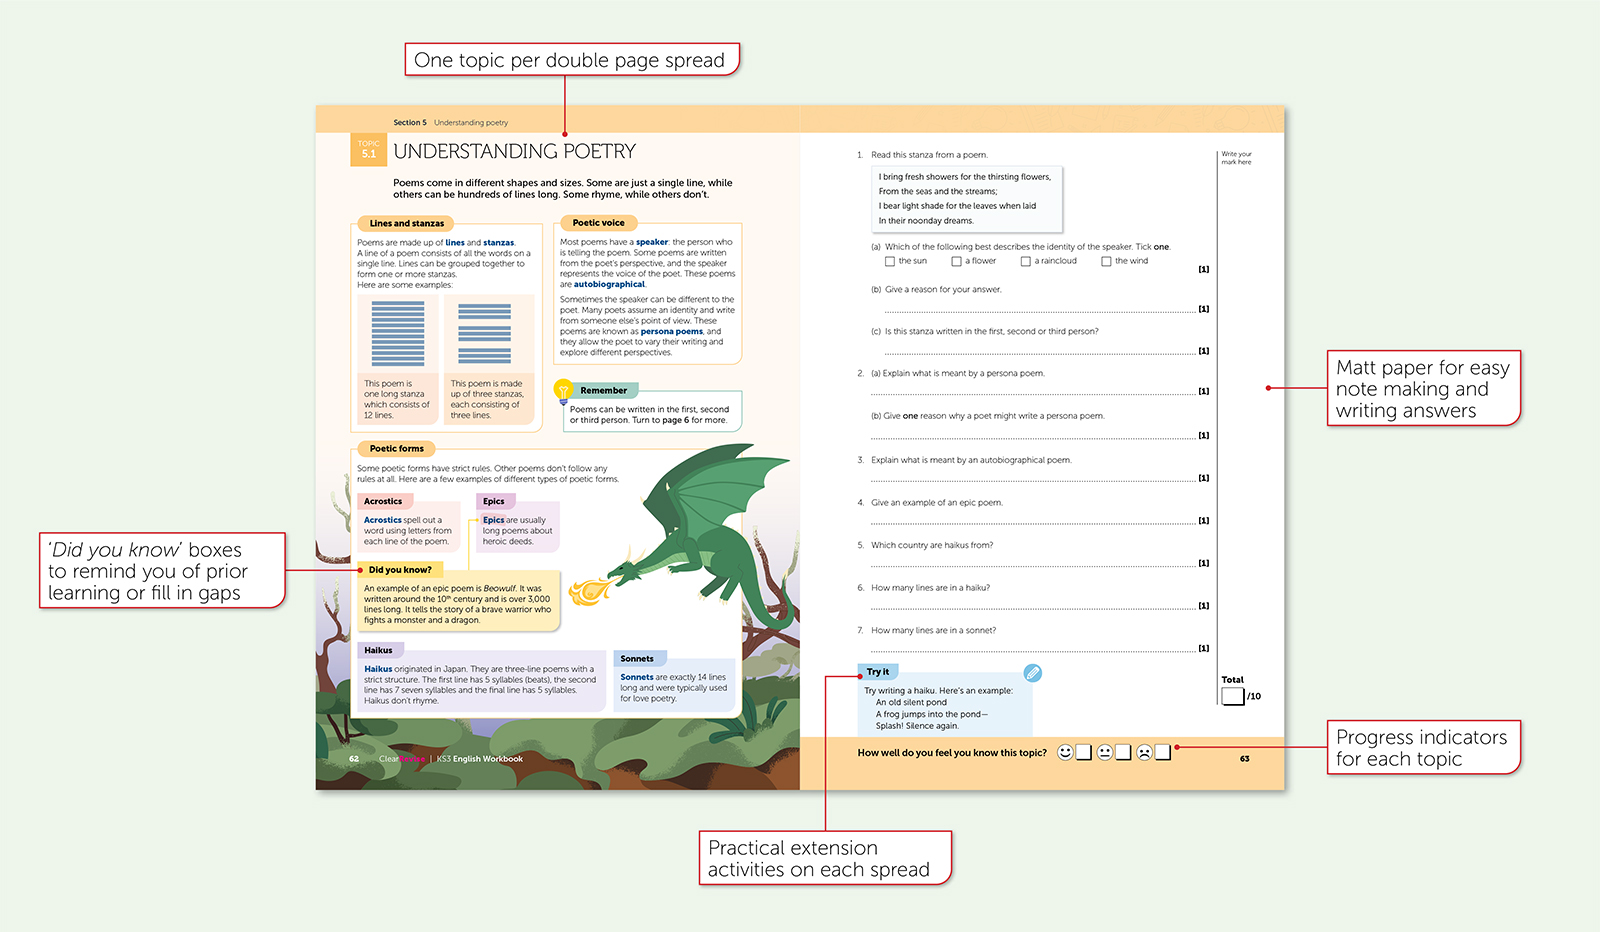This screenshot has height=932, width=1600.
Task: Click the Topic 5.1 badge
Action: pos(369,148)
